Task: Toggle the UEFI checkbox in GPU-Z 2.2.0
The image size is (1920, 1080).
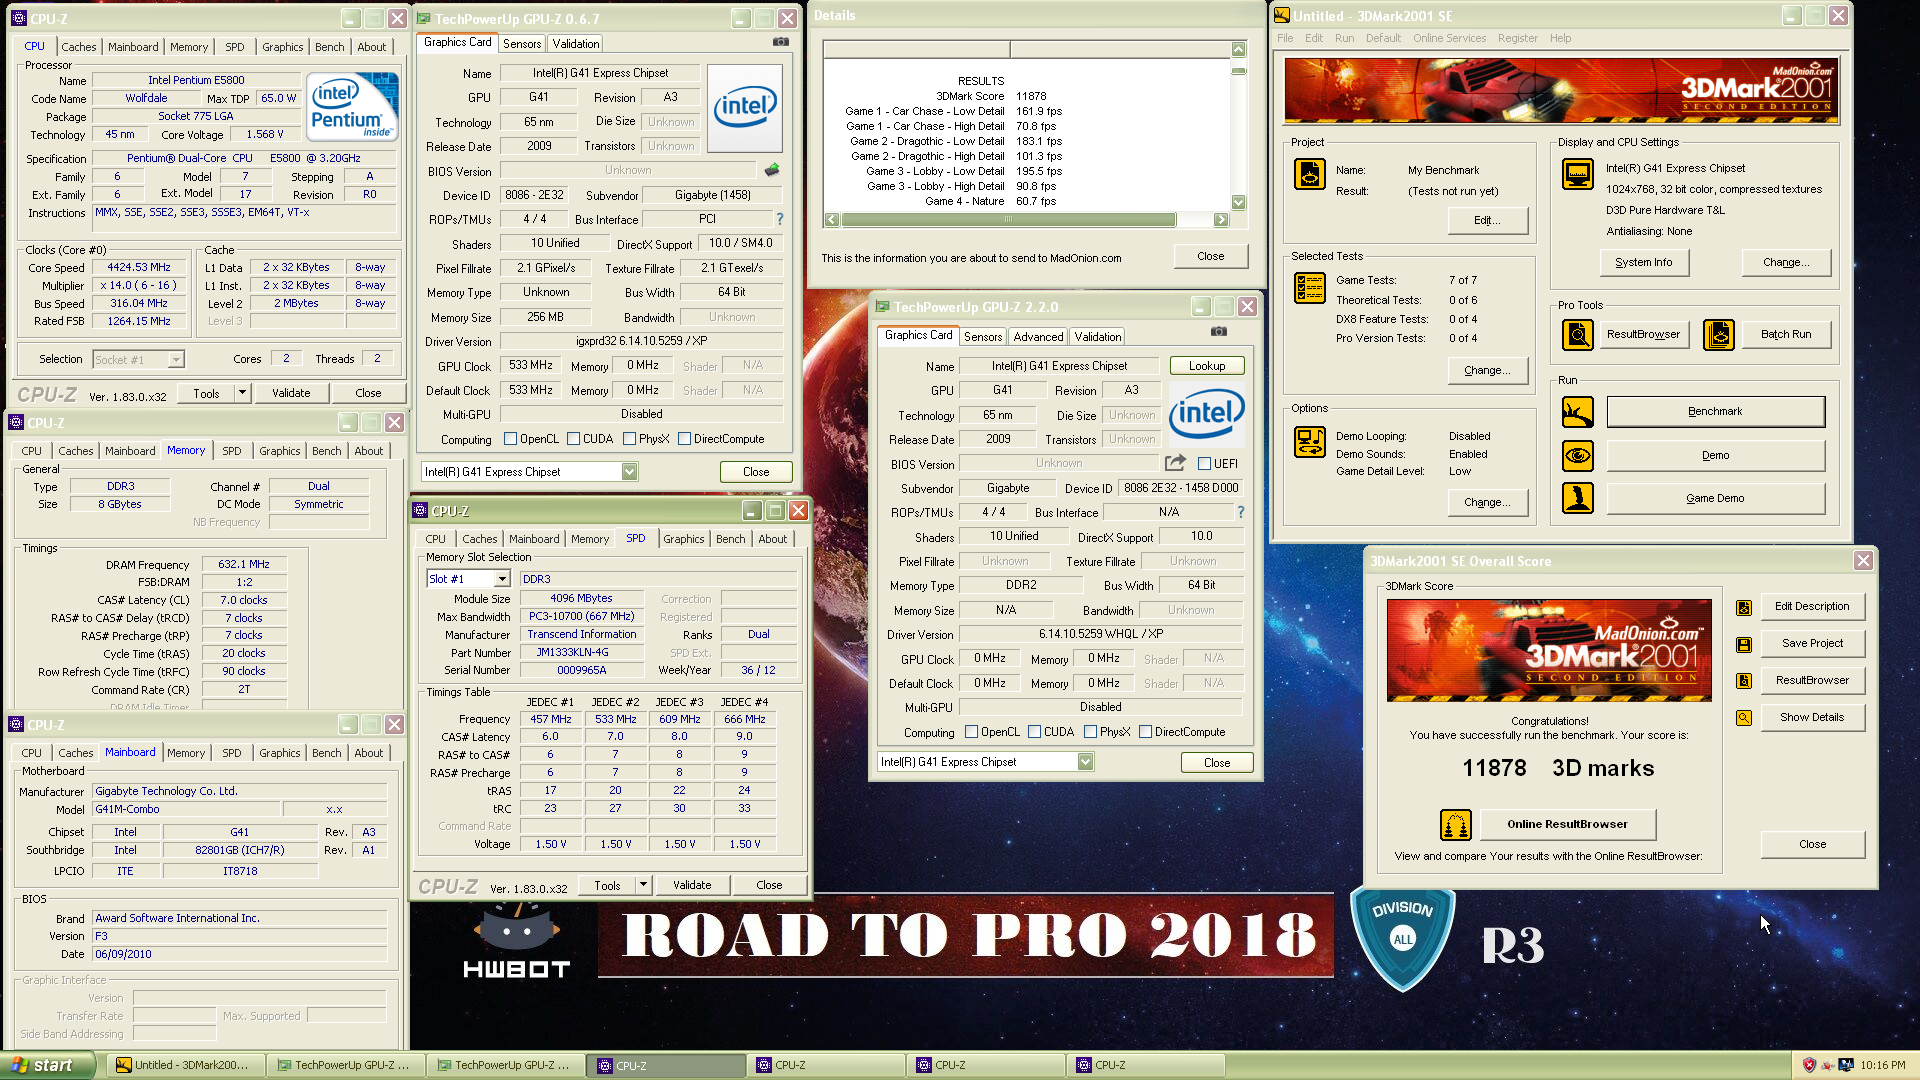Action: [1204, 464]
